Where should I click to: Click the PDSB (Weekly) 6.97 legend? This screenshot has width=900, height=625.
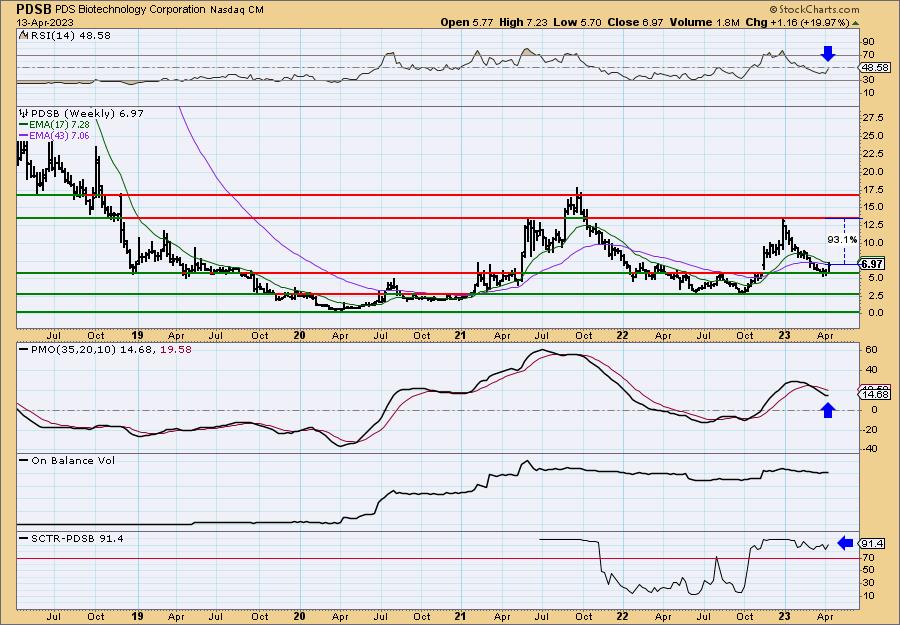point(87,114)
